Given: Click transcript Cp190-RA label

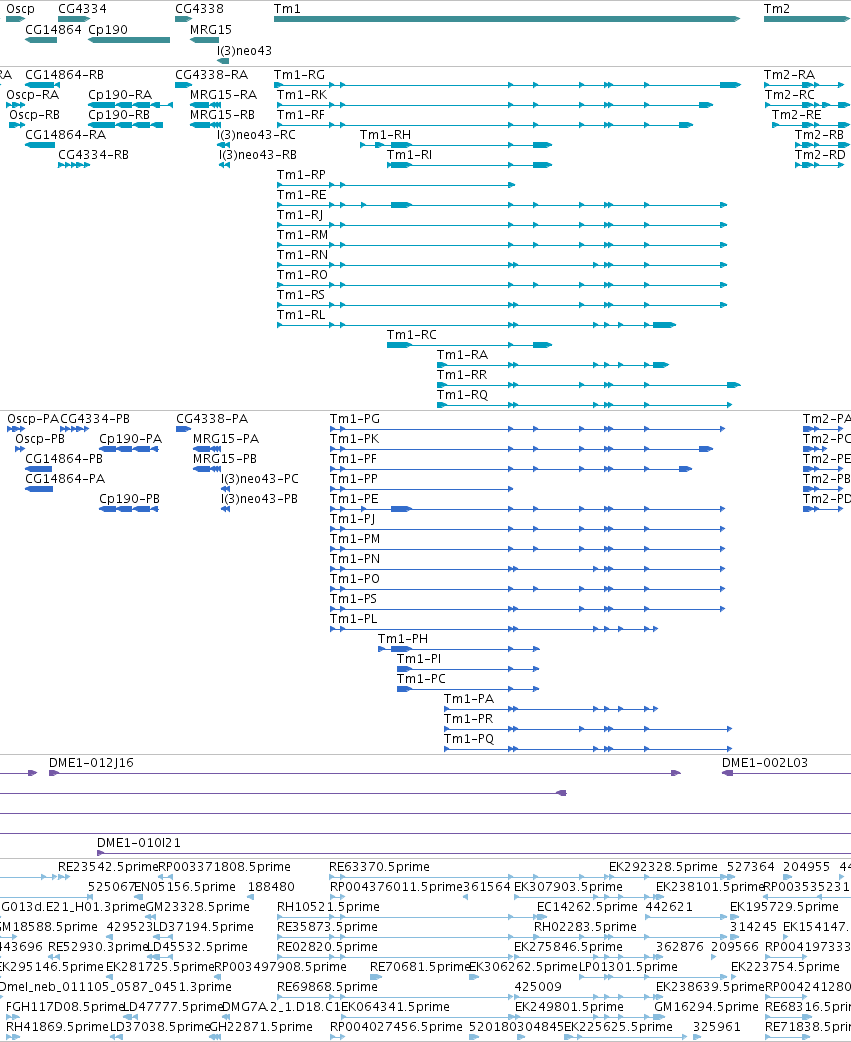Looking at the screenshot, I should (120, 95).
